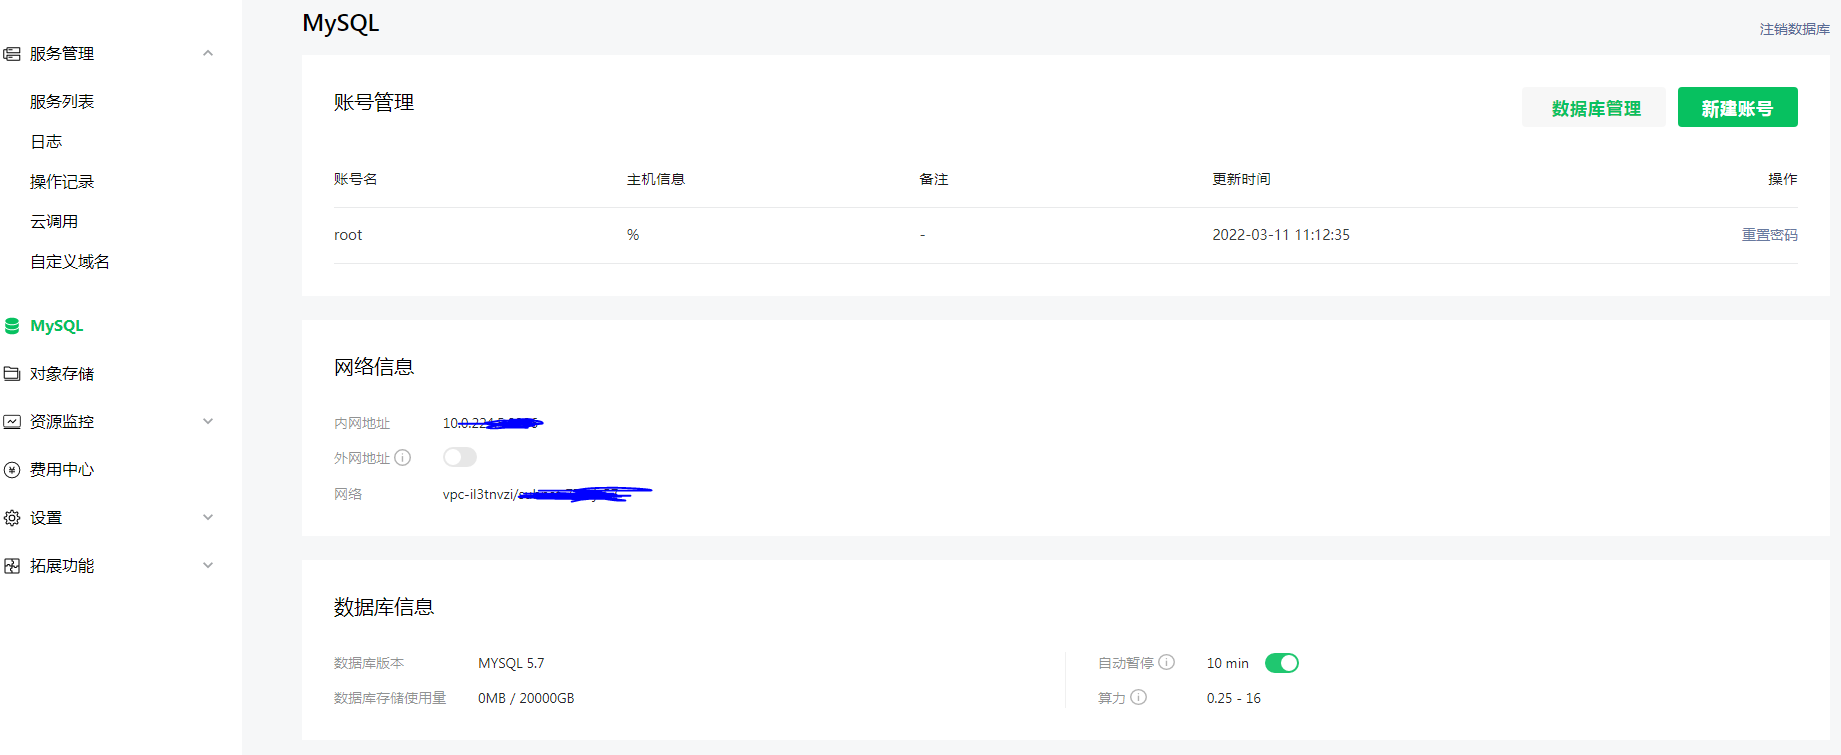Click info icon next to 外网地址

click(403, 458)
